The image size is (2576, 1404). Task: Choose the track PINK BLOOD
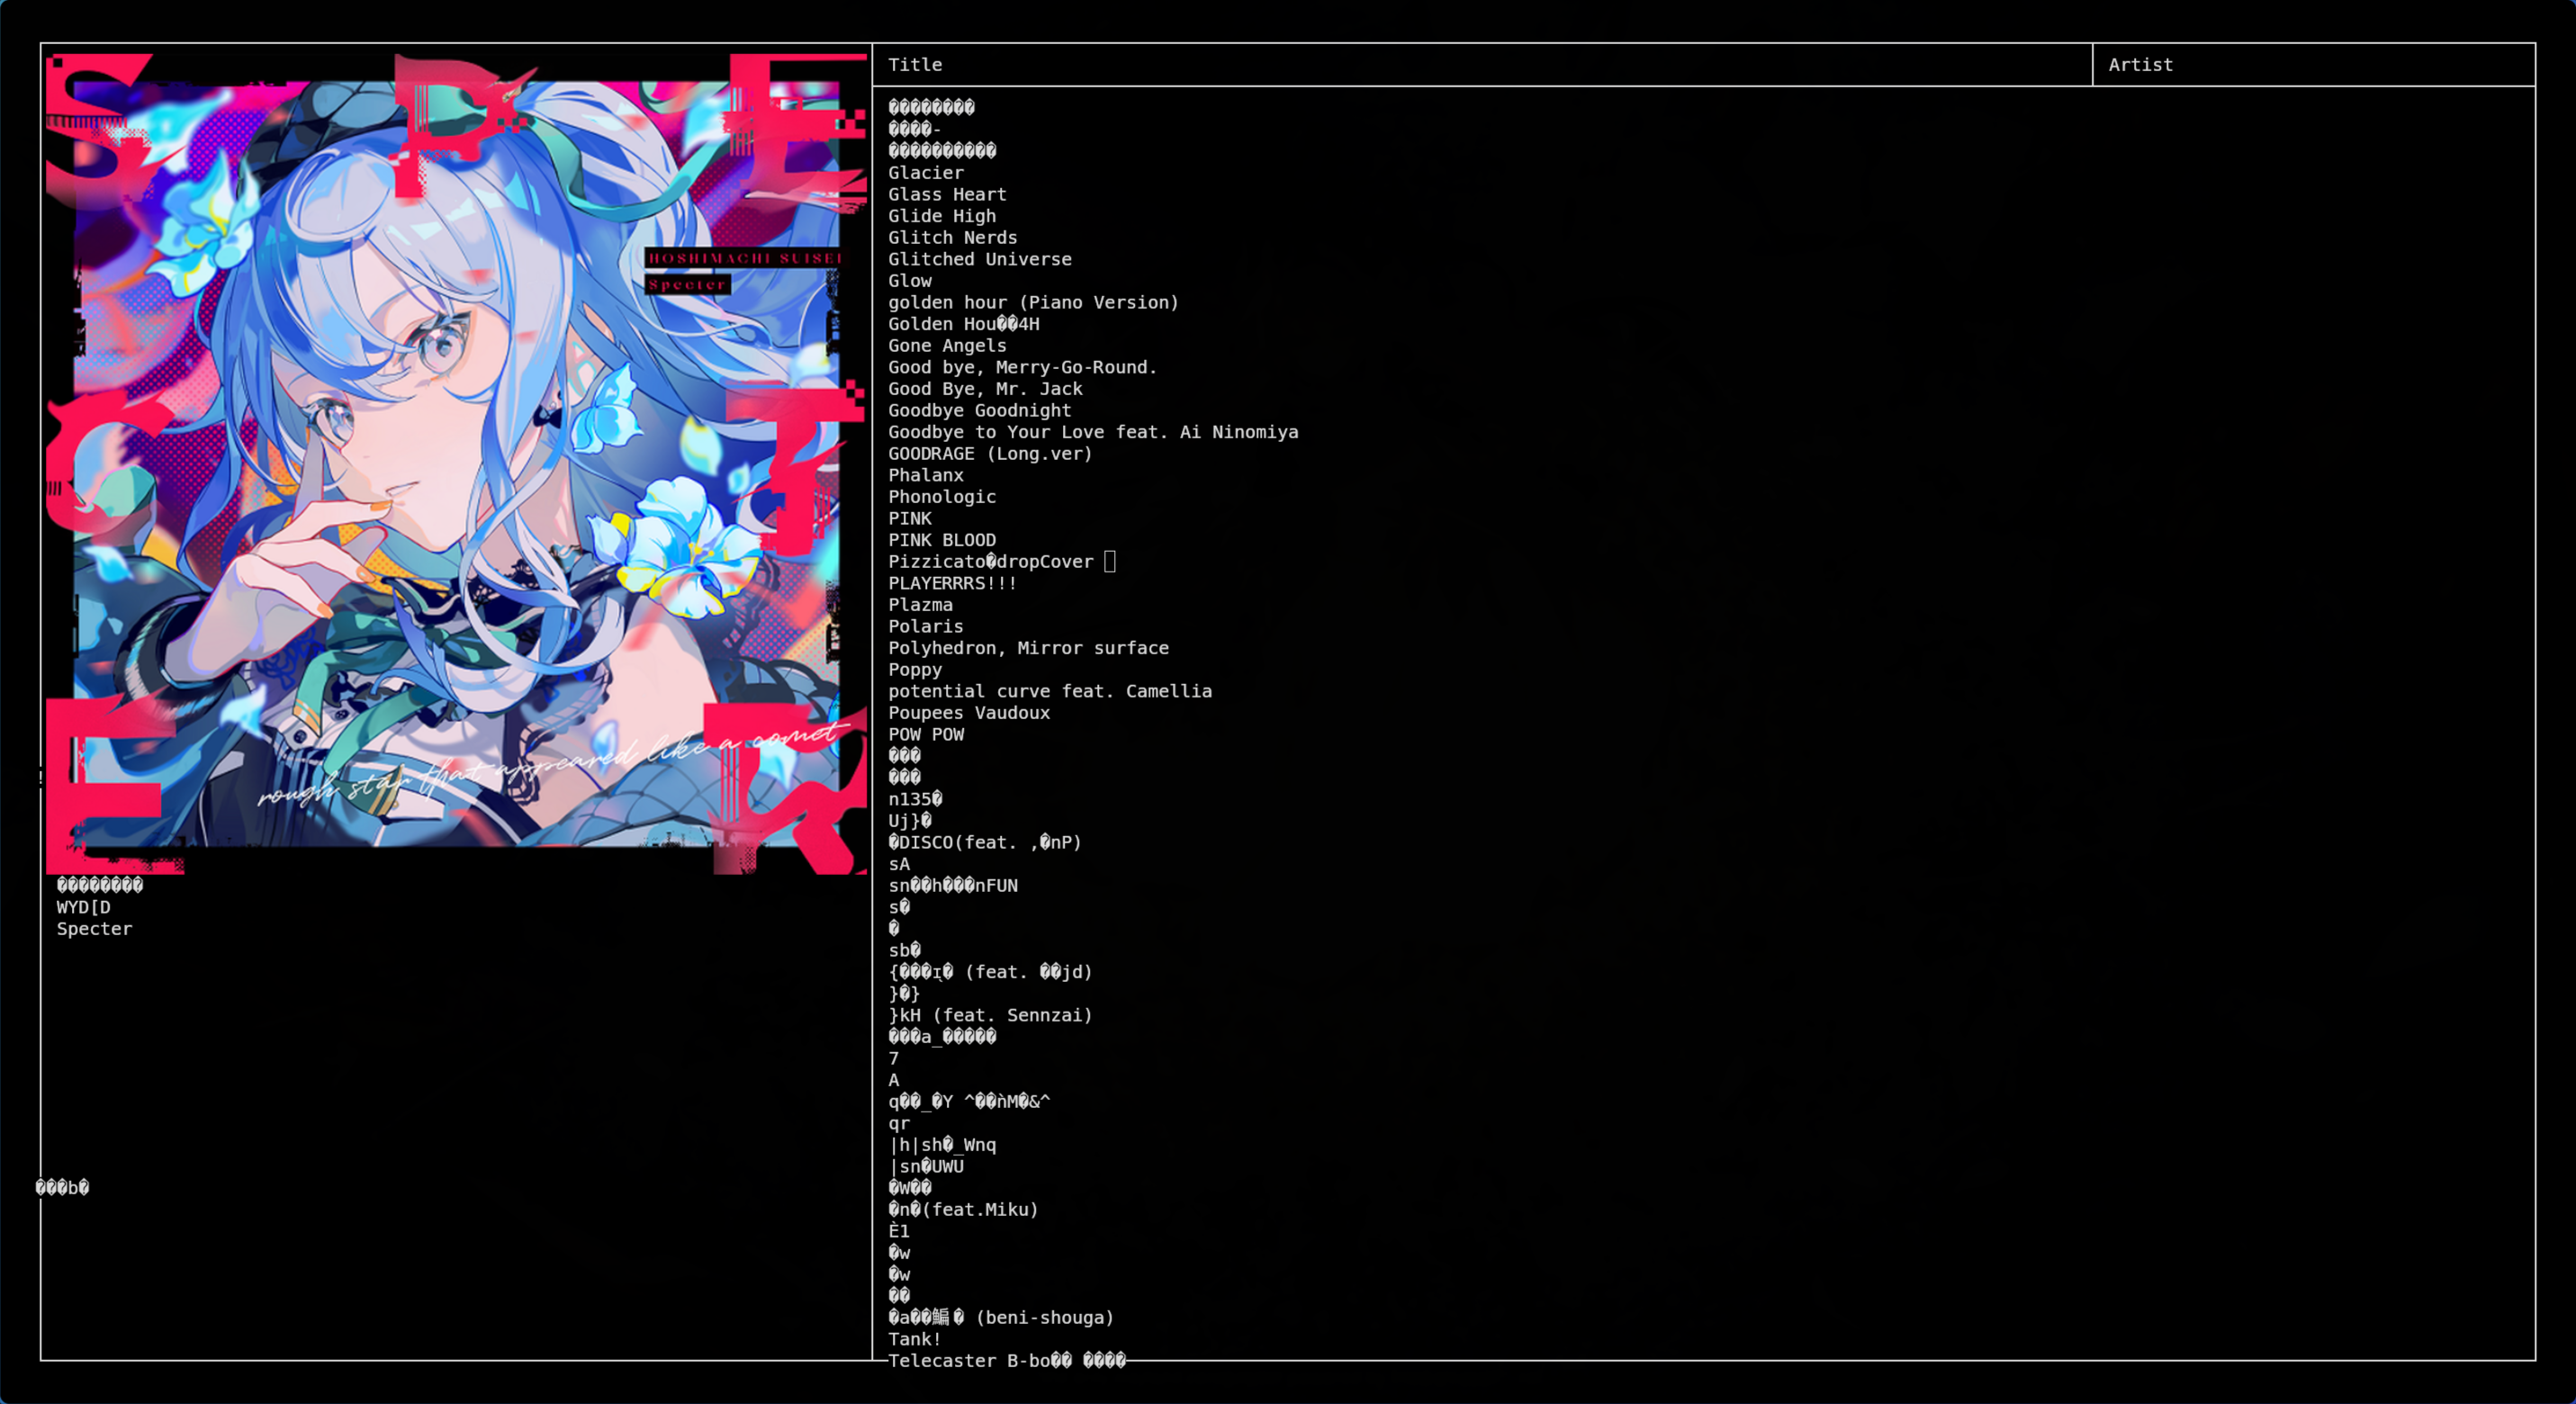pos(942,540)
